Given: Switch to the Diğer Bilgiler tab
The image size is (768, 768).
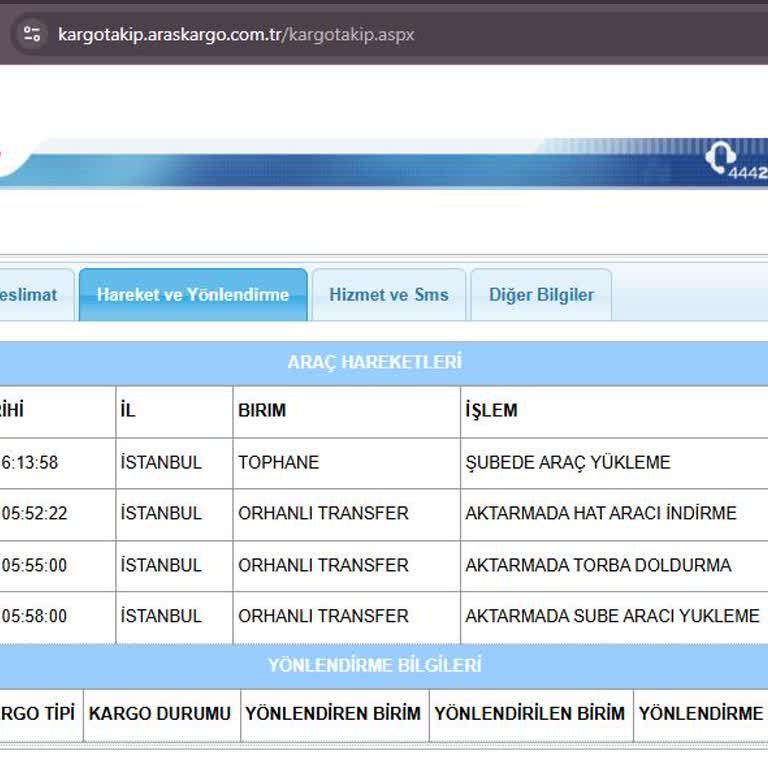Looking at the screenshot, I should click(541, 295).
